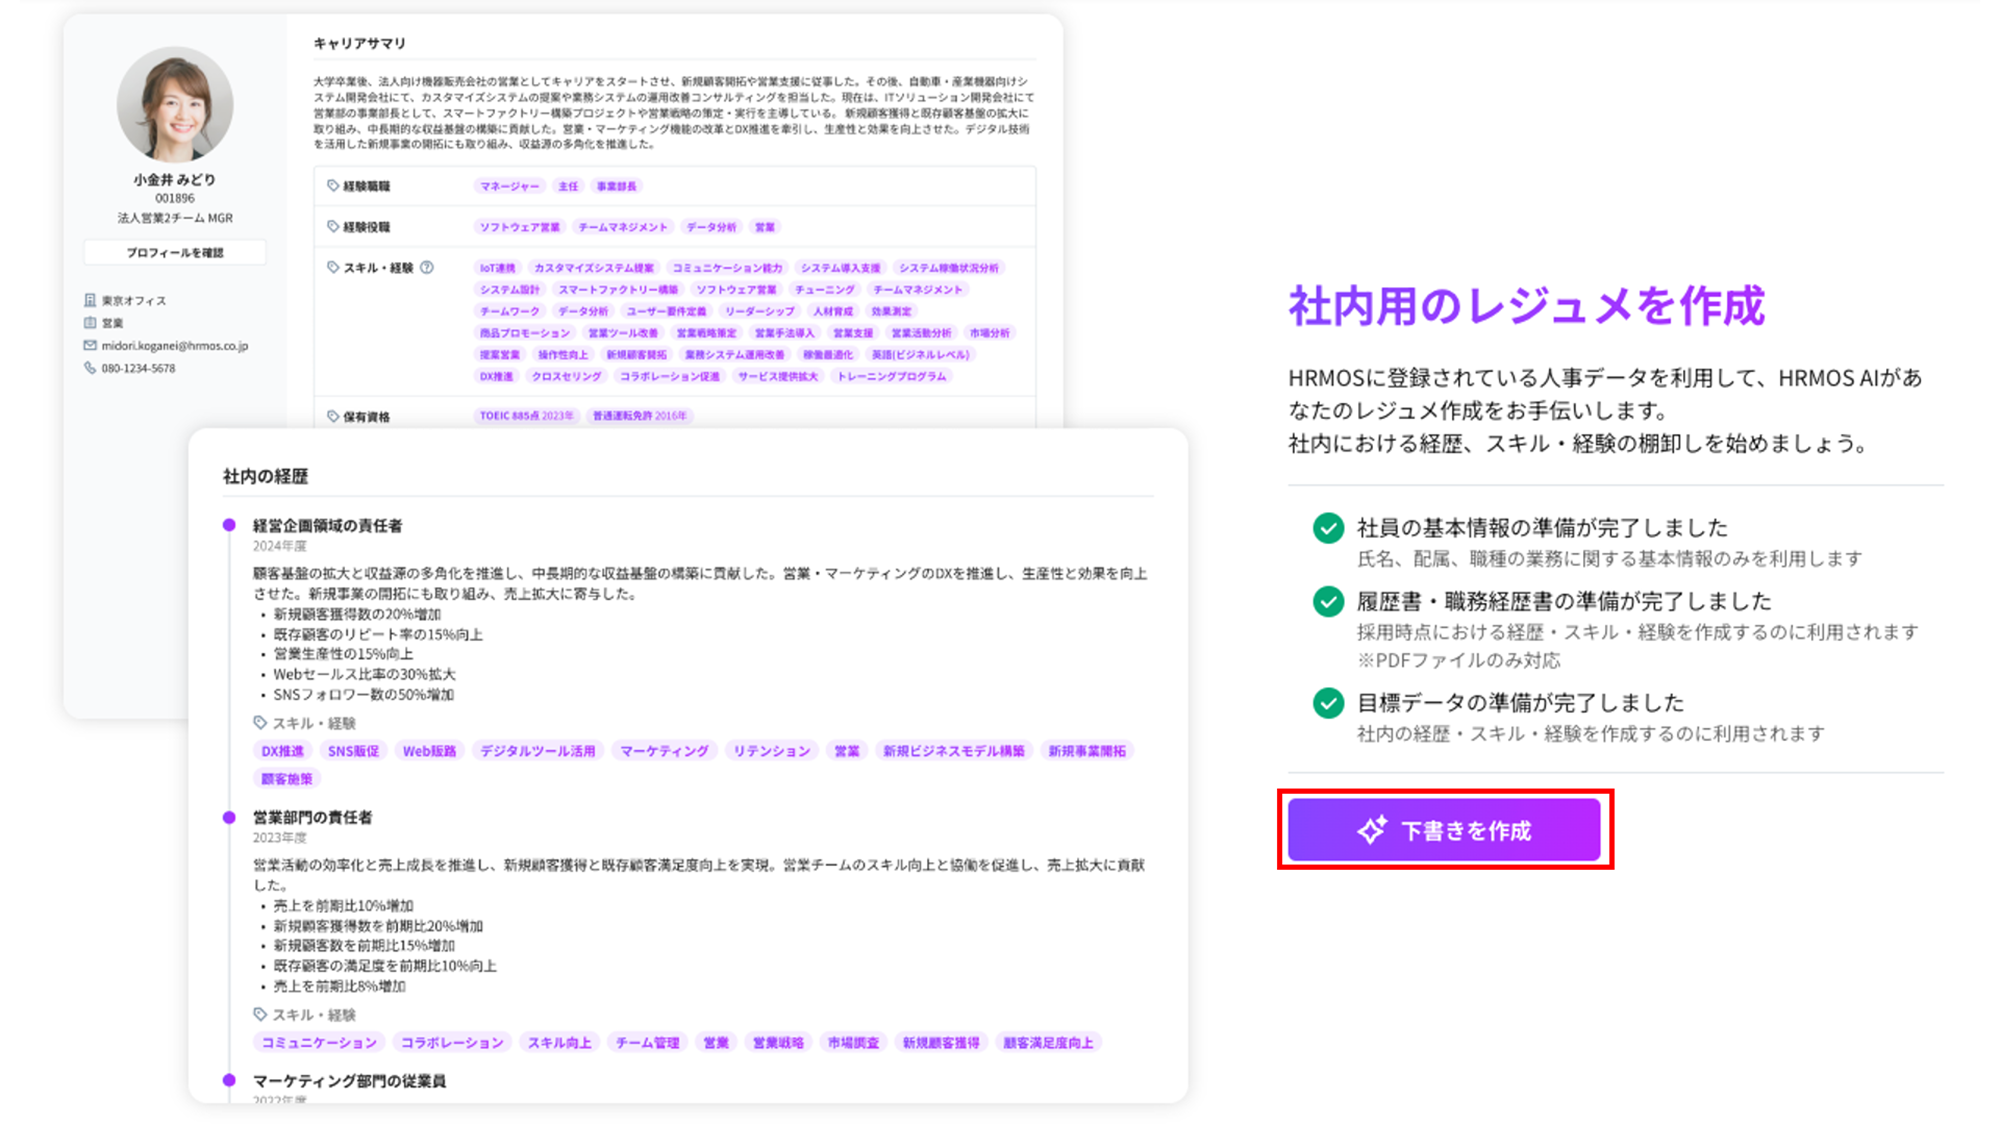The width and height of the screenshot is (2000, 1125).
Task: Select the DX推進 skill tag under 経営企画領域
Action: point(282,751)
